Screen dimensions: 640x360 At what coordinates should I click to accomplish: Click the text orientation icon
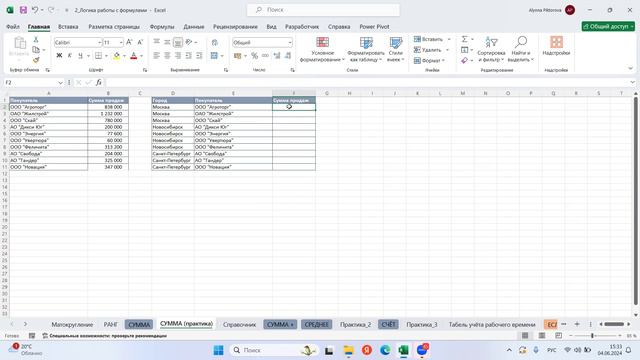(189, 42)
